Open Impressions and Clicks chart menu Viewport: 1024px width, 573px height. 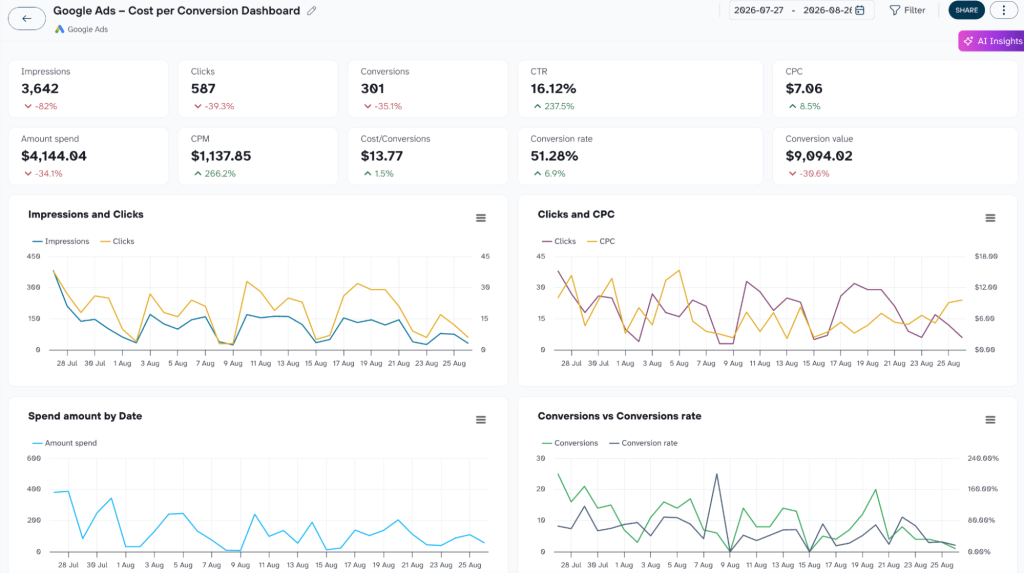[x=481, y=218]
